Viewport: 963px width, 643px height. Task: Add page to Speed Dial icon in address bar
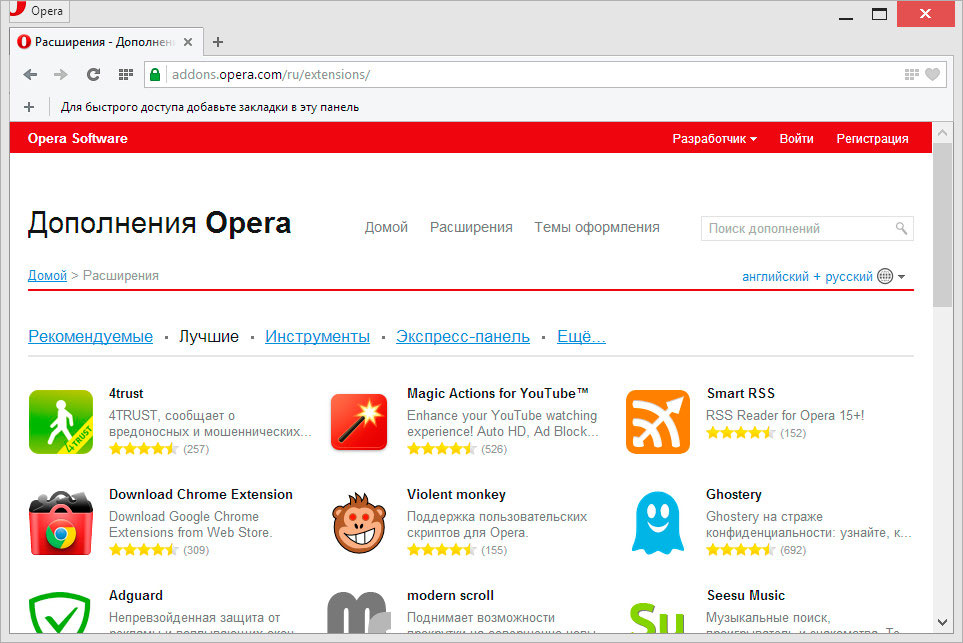[x=911, y=74]
